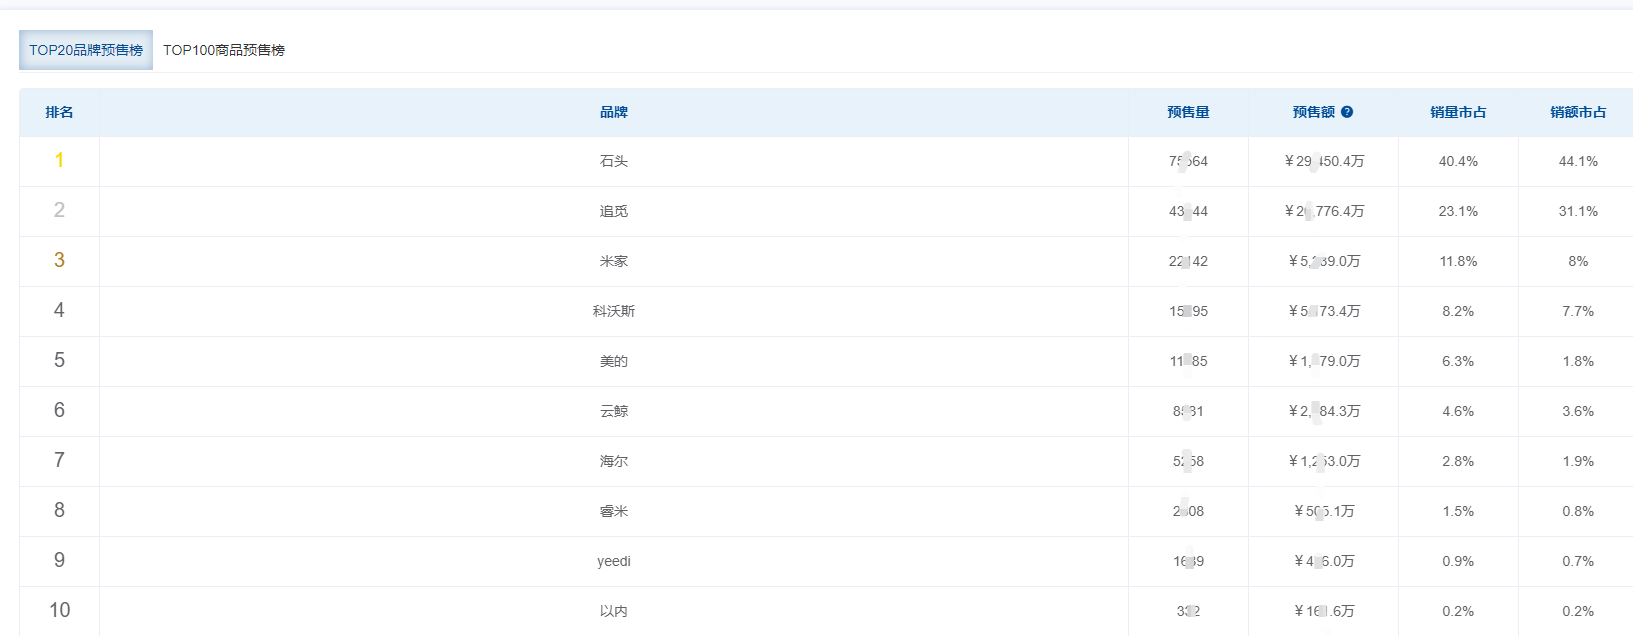
Task: Click 8% sales amount share for 米家
Action: tap(1578, 261)
